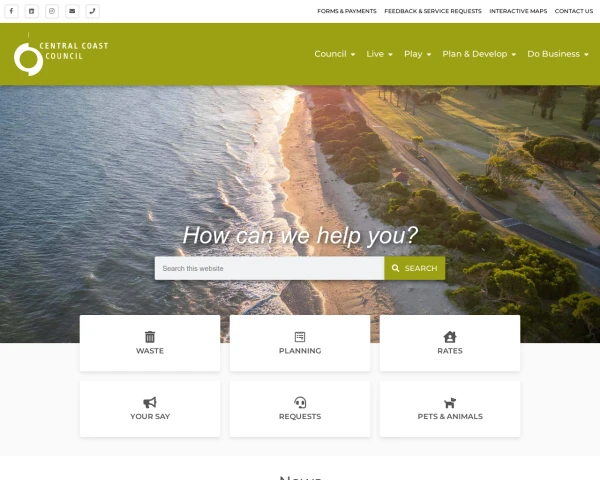The height and width of the screenshot is (480, 600).
Task: Open the Facebook social icon
Action: click(11, 11)
